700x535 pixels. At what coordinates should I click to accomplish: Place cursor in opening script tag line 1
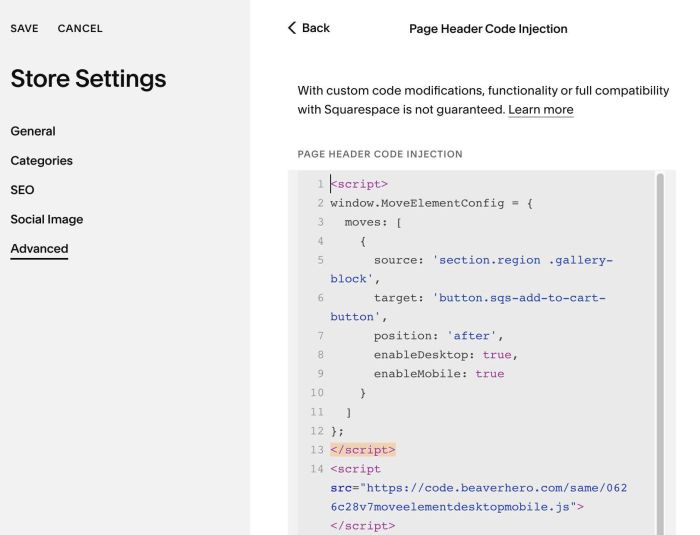(x=359, y=184)
